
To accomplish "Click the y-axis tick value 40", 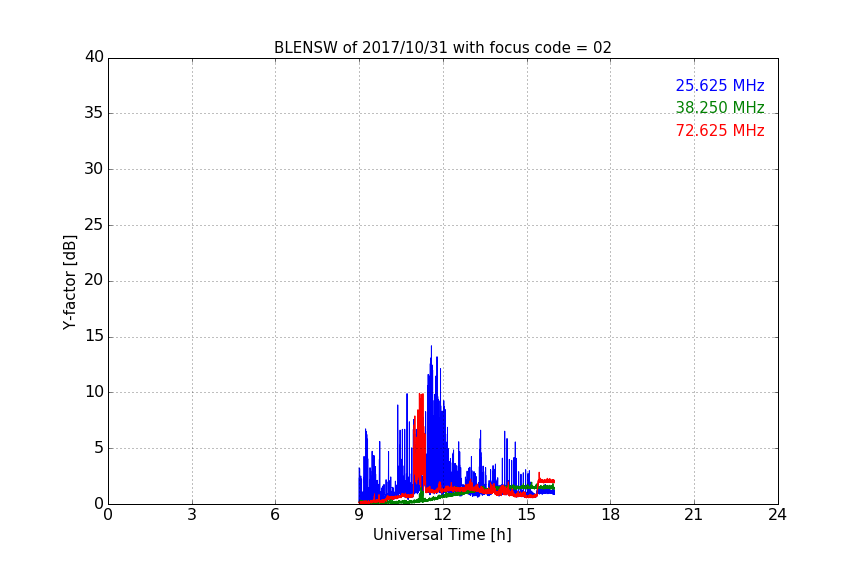I will point(94,57).
